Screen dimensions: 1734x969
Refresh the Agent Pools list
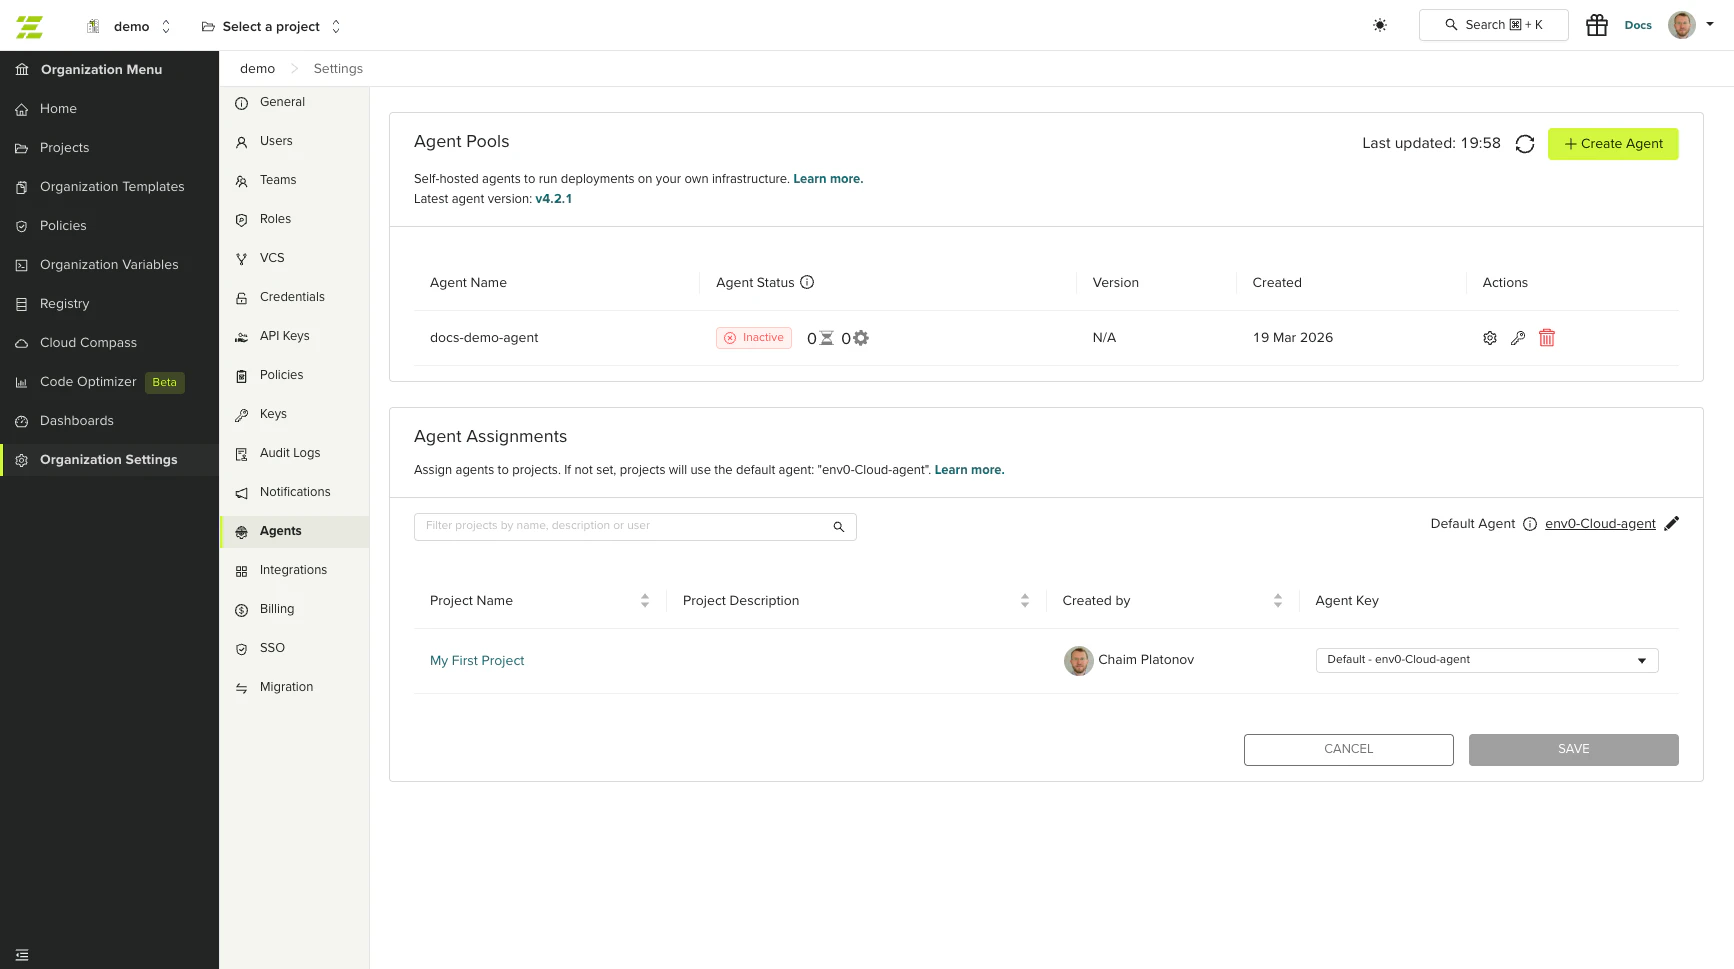coord(1524,143)
